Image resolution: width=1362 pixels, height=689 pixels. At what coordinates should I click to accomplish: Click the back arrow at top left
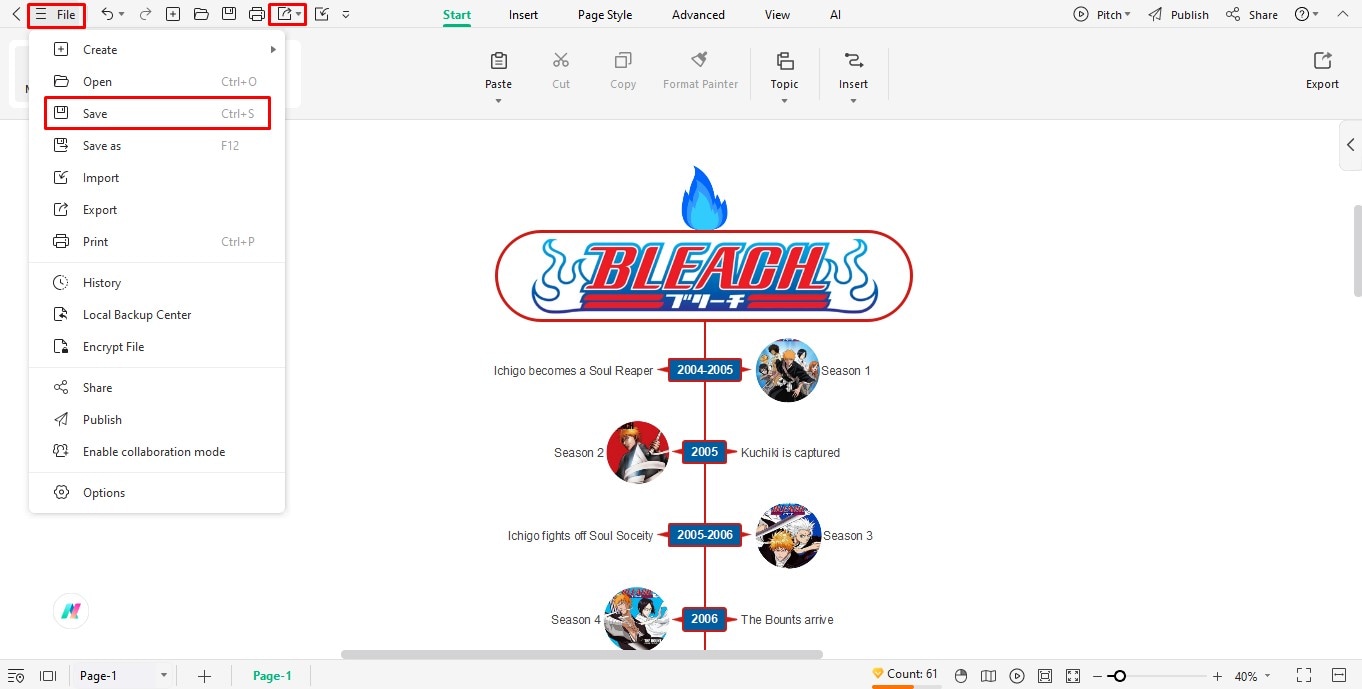tap(15, 15)
